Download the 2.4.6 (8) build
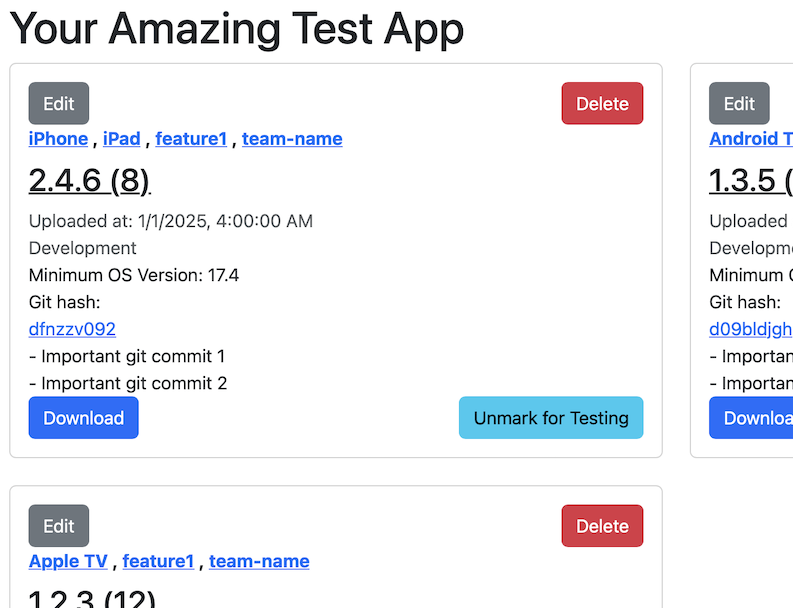The image size is (793, 608). [84, 418]
